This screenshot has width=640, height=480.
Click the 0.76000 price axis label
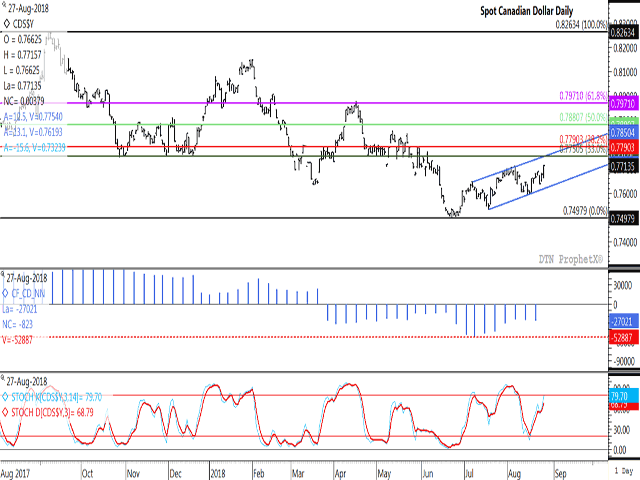tap(625, 193)
